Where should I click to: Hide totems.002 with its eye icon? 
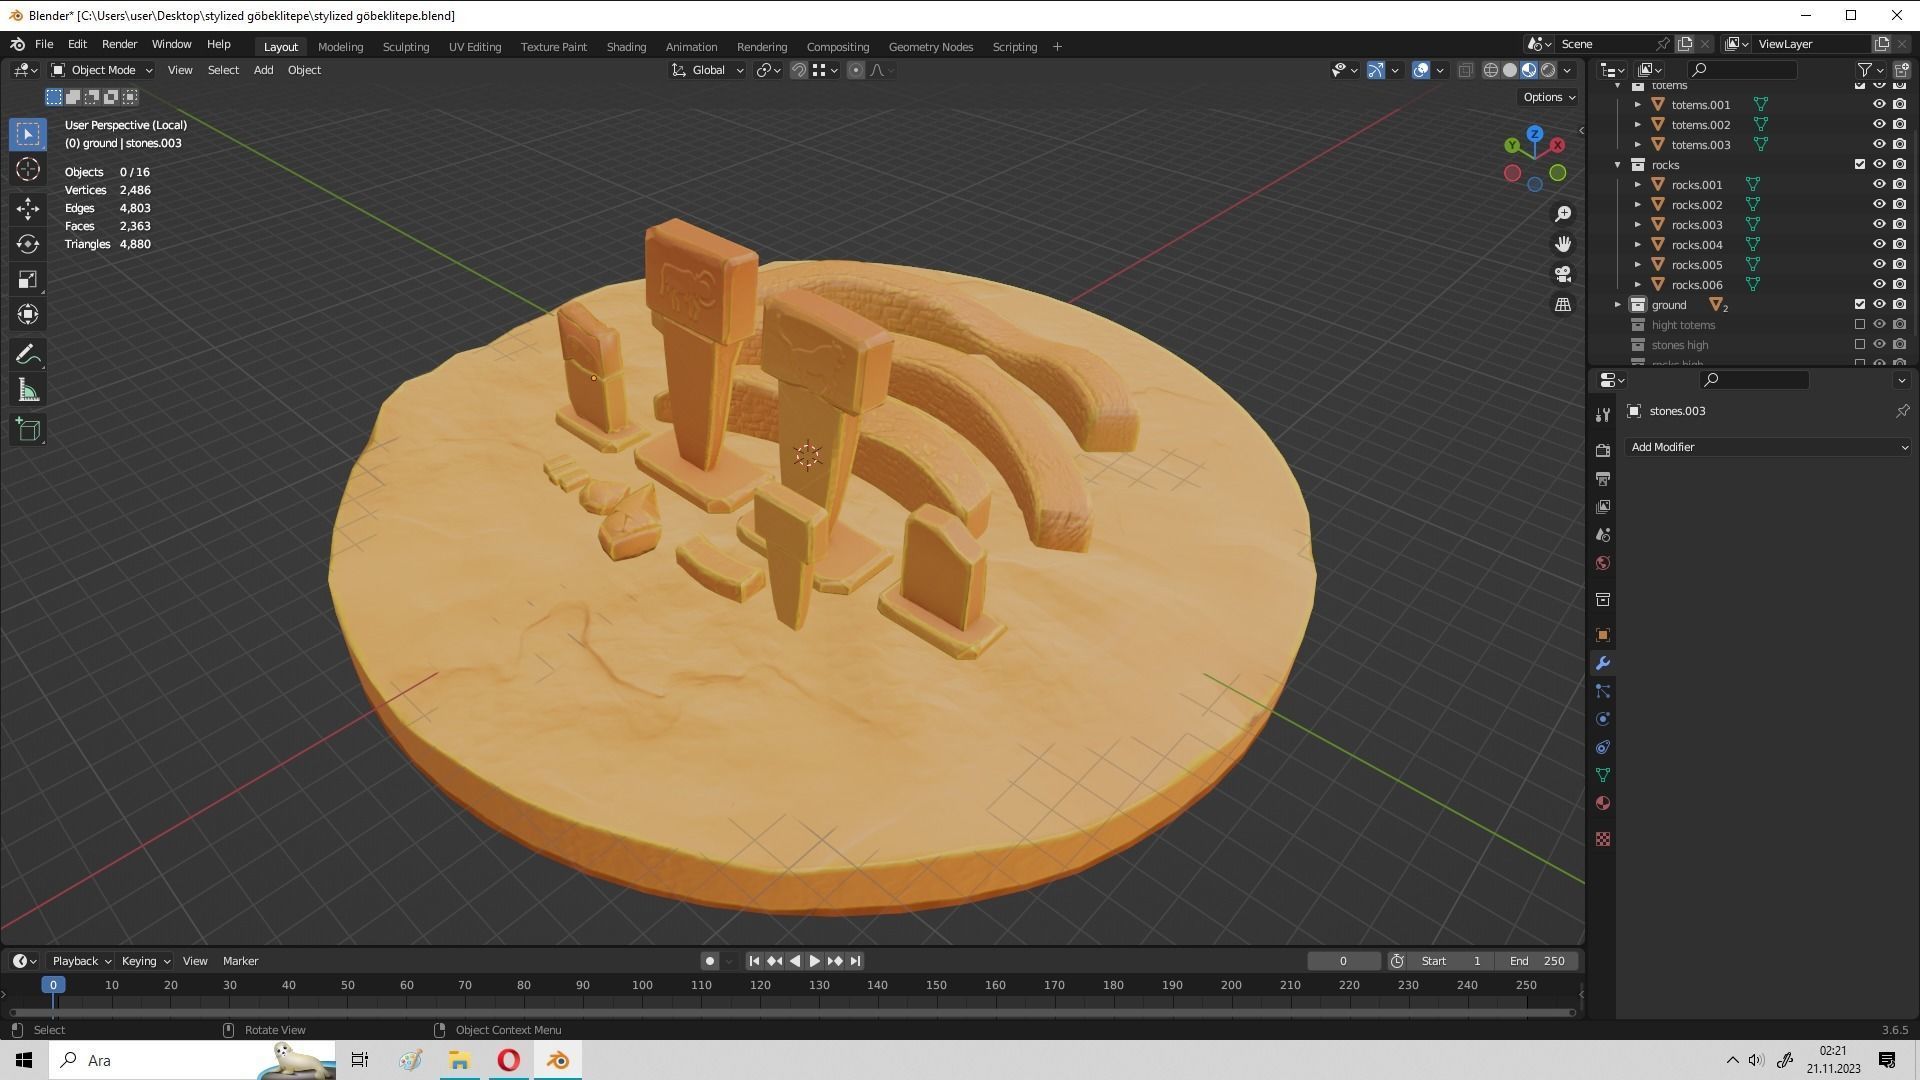point(1879,124)
